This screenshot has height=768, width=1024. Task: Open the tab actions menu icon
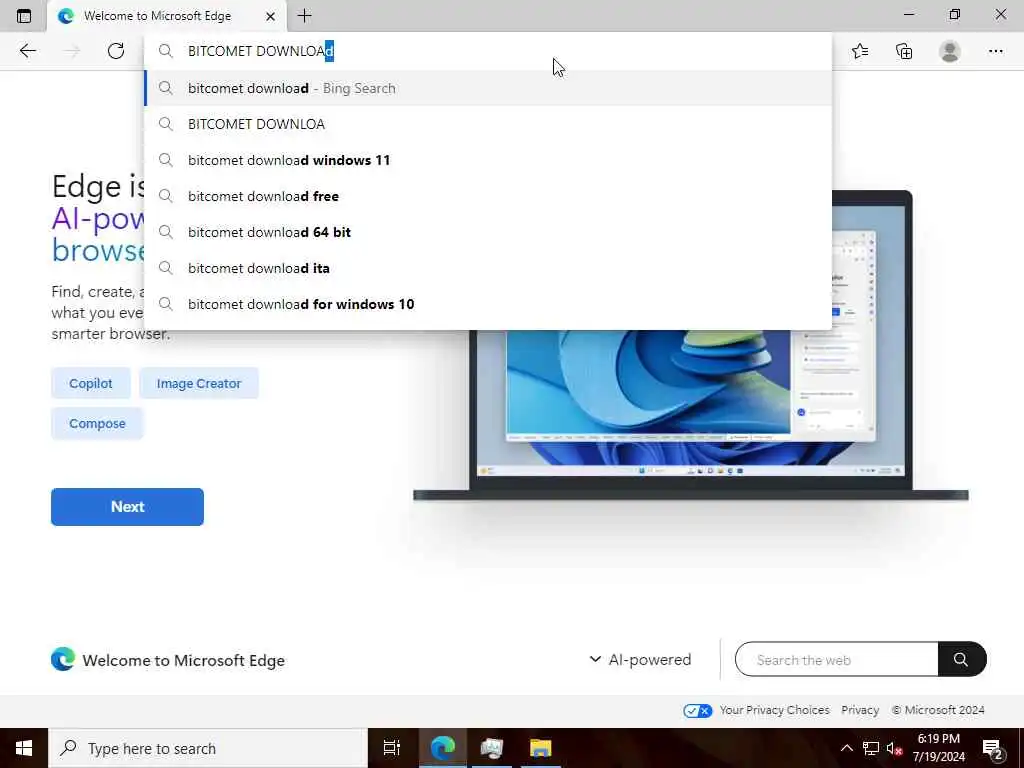click(x=24, y=16)
